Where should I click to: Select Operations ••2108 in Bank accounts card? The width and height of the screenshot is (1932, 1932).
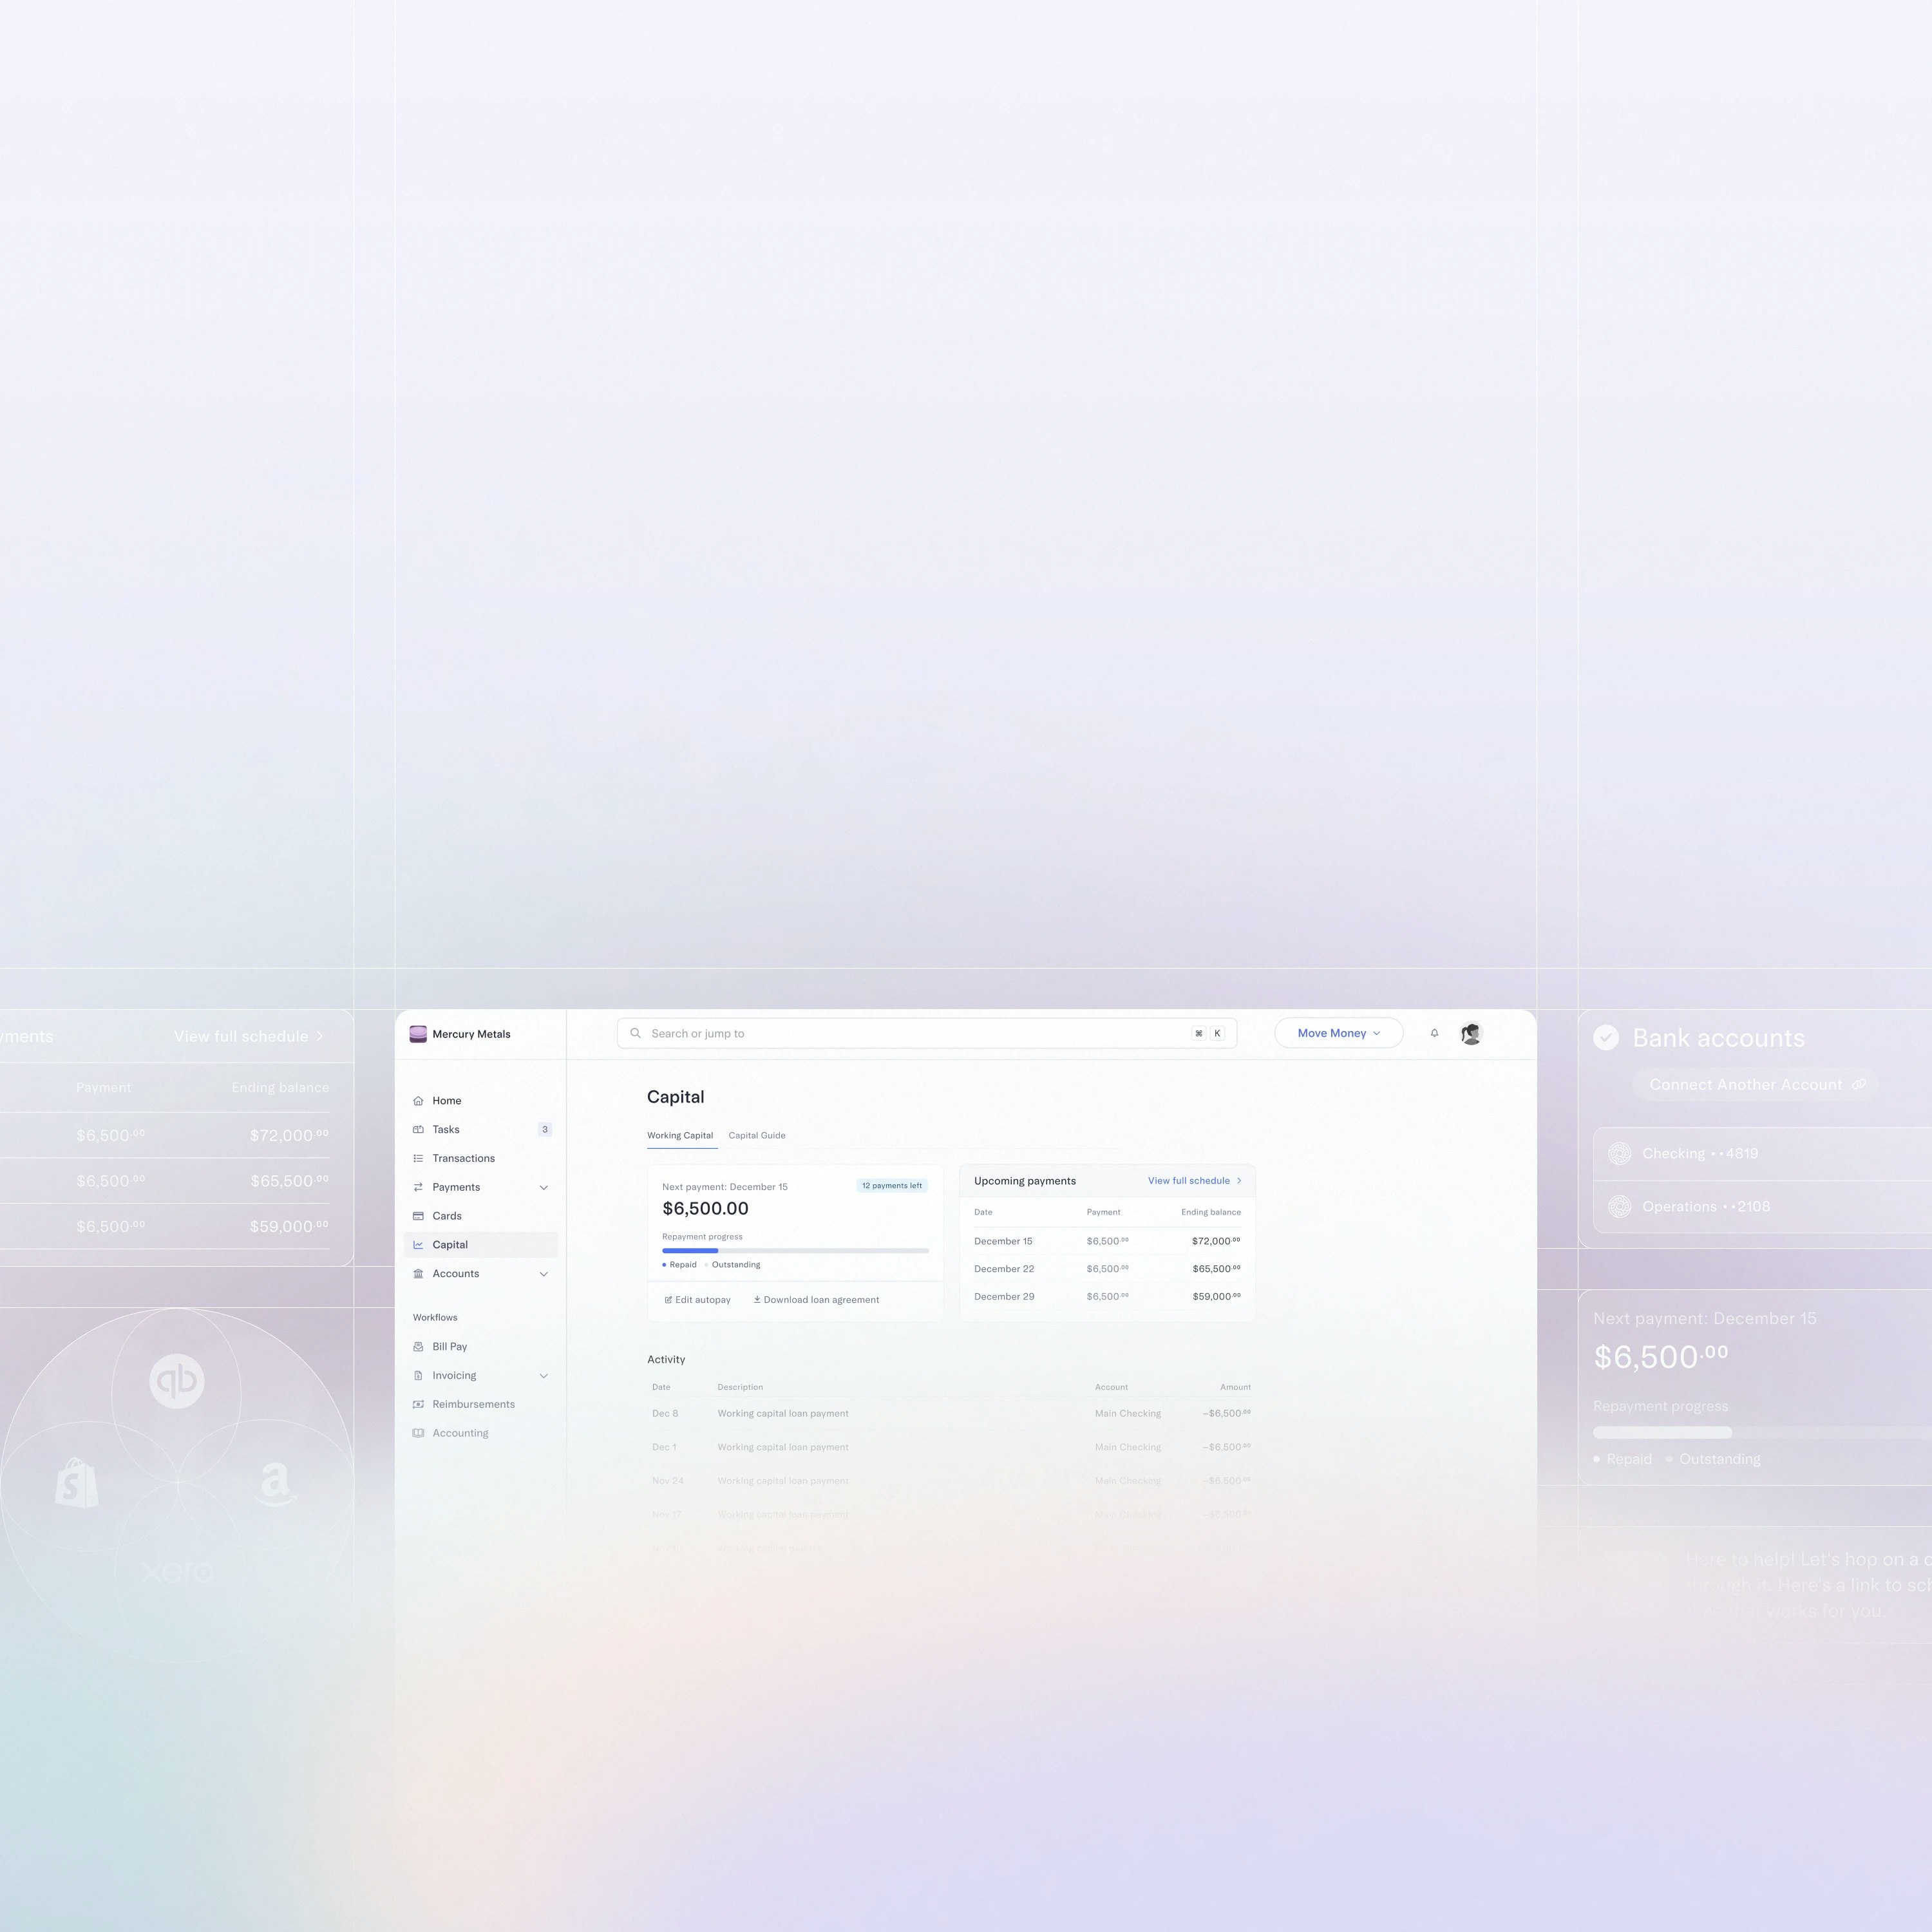pyautogui.click(x=1762, y=1207)
